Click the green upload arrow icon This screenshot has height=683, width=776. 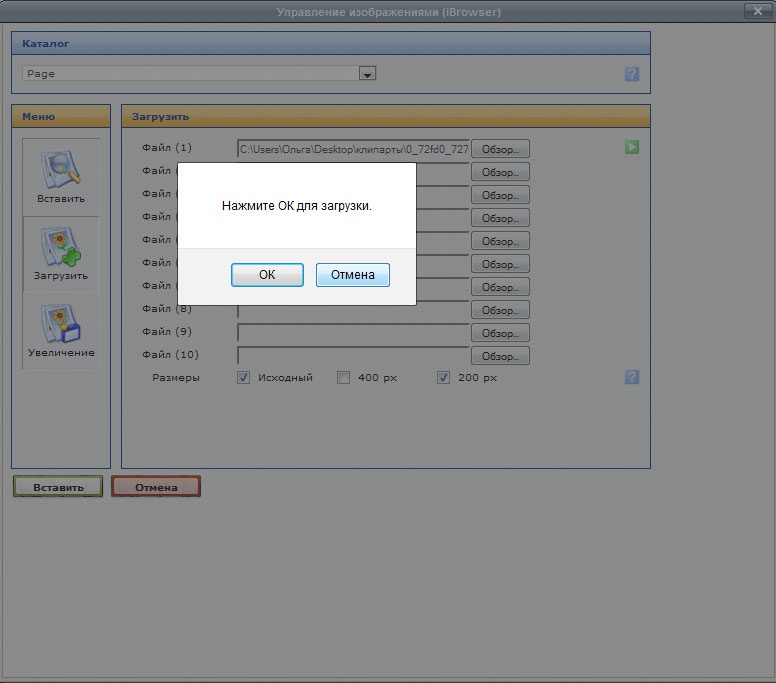631,147
